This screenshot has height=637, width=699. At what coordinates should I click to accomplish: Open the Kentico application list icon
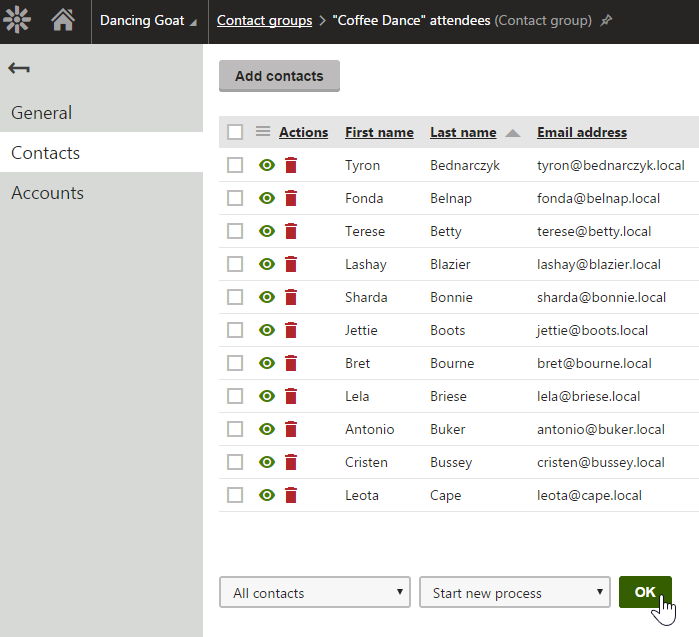click(17, 20)
